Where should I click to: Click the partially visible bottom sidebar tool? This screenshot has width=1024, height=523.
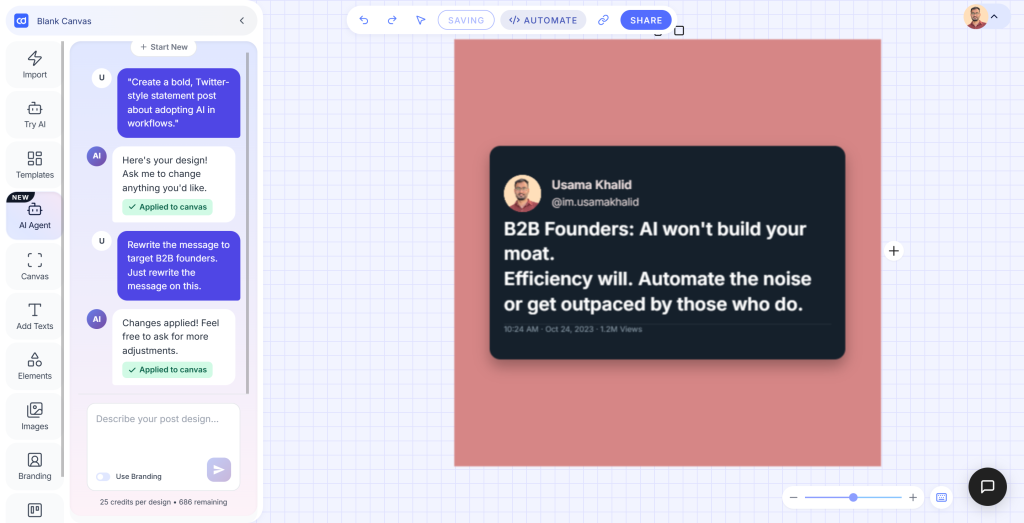pyautogui.click(x=35, y=509)
